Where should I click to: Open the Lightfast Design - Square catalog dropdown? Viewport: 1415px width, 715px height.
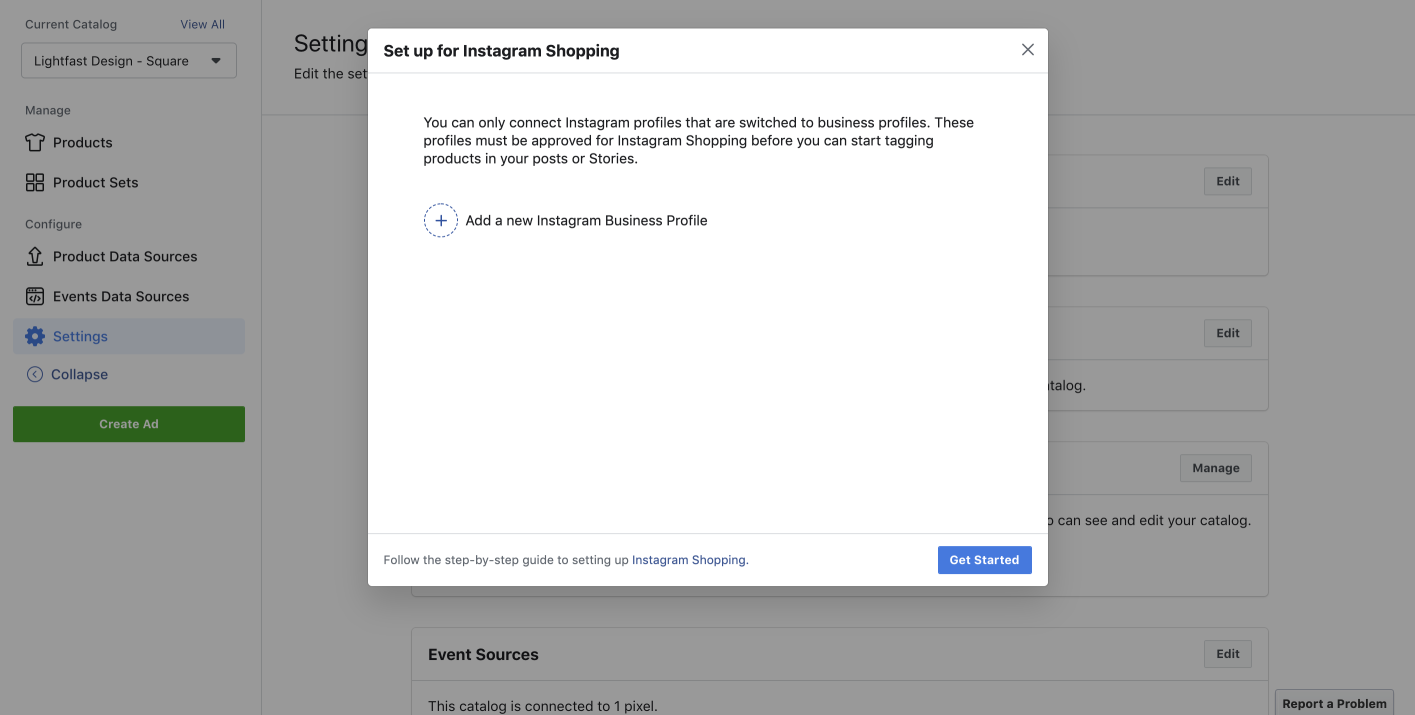[x=129, y=60]
